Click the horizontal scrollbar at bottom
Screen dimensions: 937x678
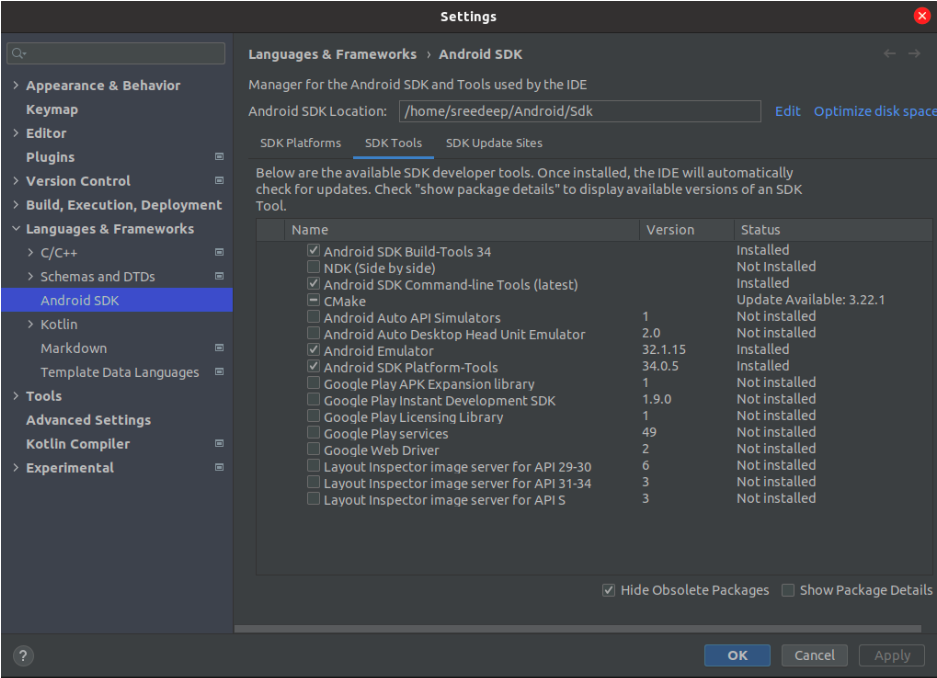click(577, 628)
